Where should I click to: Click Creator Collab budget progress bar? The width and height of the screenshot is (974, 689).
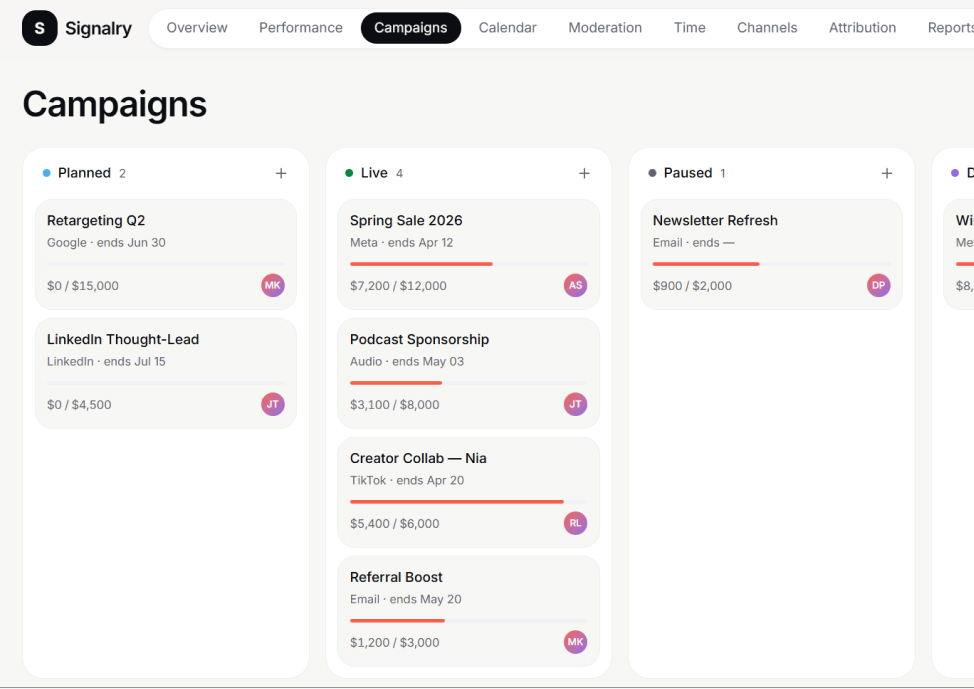coord(468,501)
